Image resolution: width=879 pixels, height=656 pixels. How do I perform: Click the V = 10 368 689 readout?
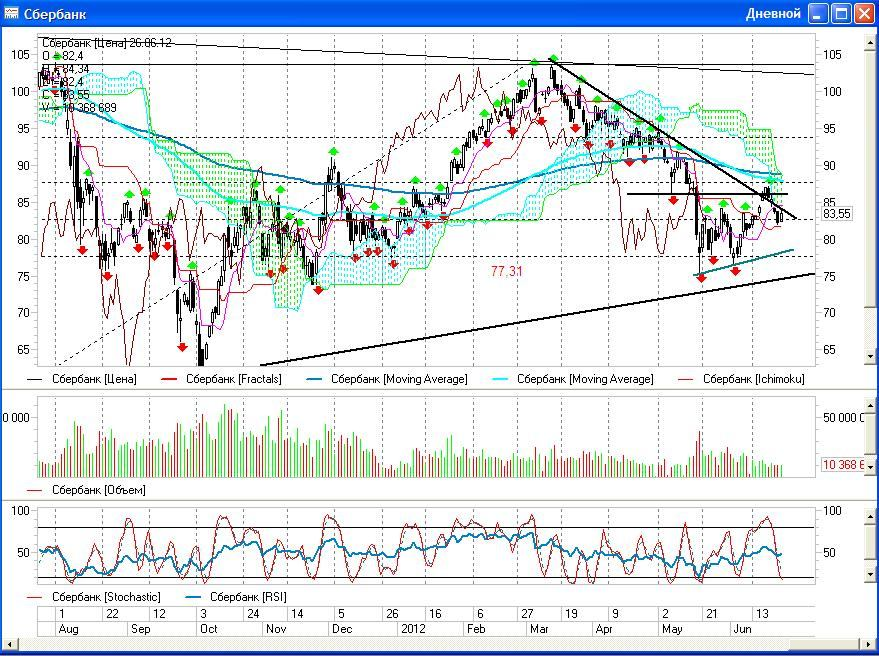(79, 108)
